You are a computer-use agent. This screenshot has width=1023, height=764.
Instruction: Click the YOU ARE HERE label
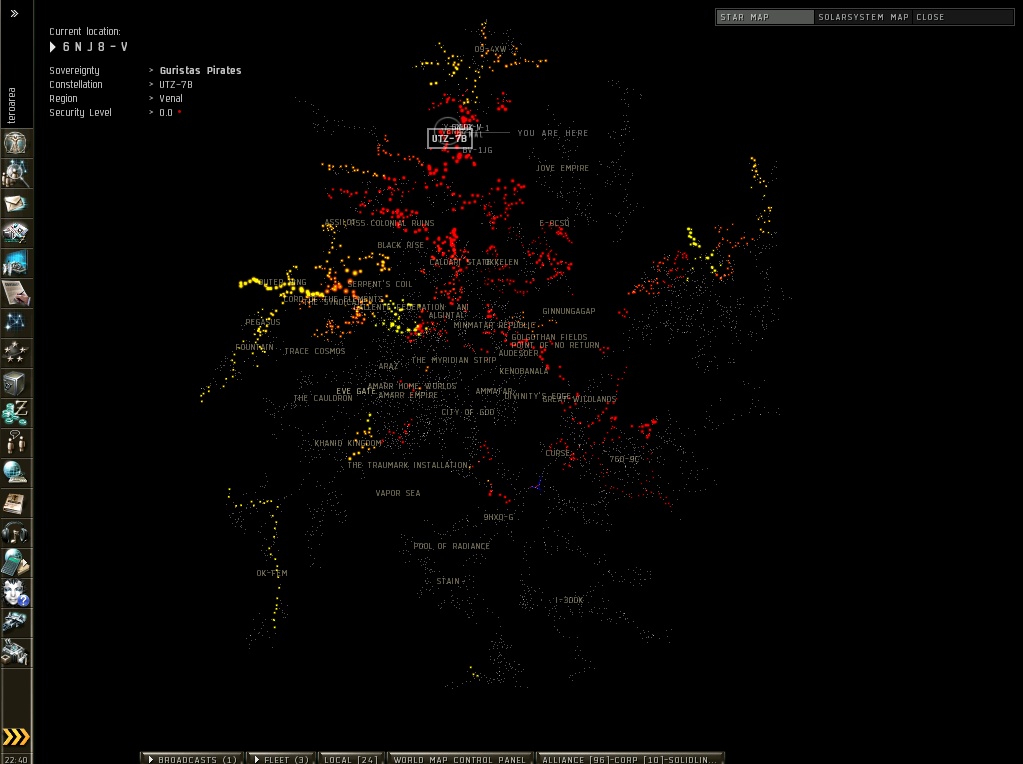[x=553, y=133]
